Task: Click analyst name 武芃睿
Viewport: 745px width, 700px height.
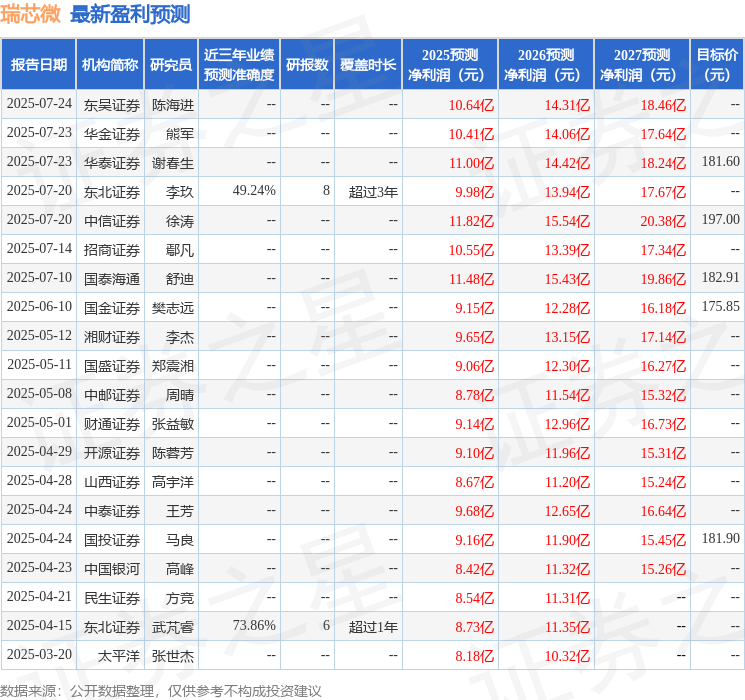Action: click(x=173, y=627)
